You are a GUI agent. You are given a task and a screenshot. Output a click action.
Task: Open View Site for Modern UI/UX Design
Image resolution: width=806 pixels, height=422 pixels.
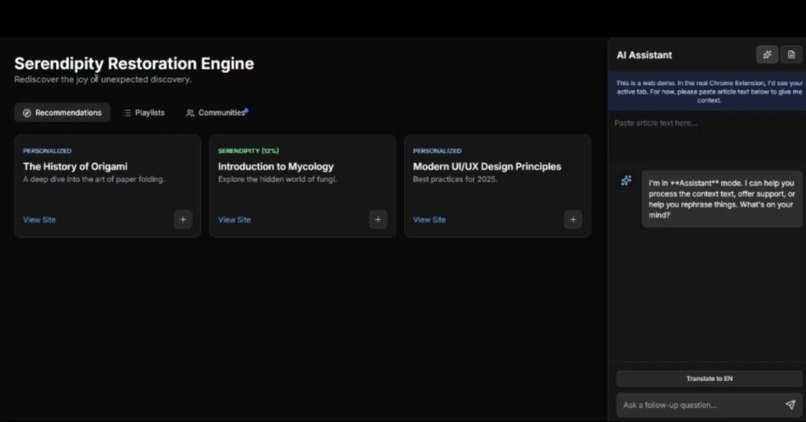(429, 219)
